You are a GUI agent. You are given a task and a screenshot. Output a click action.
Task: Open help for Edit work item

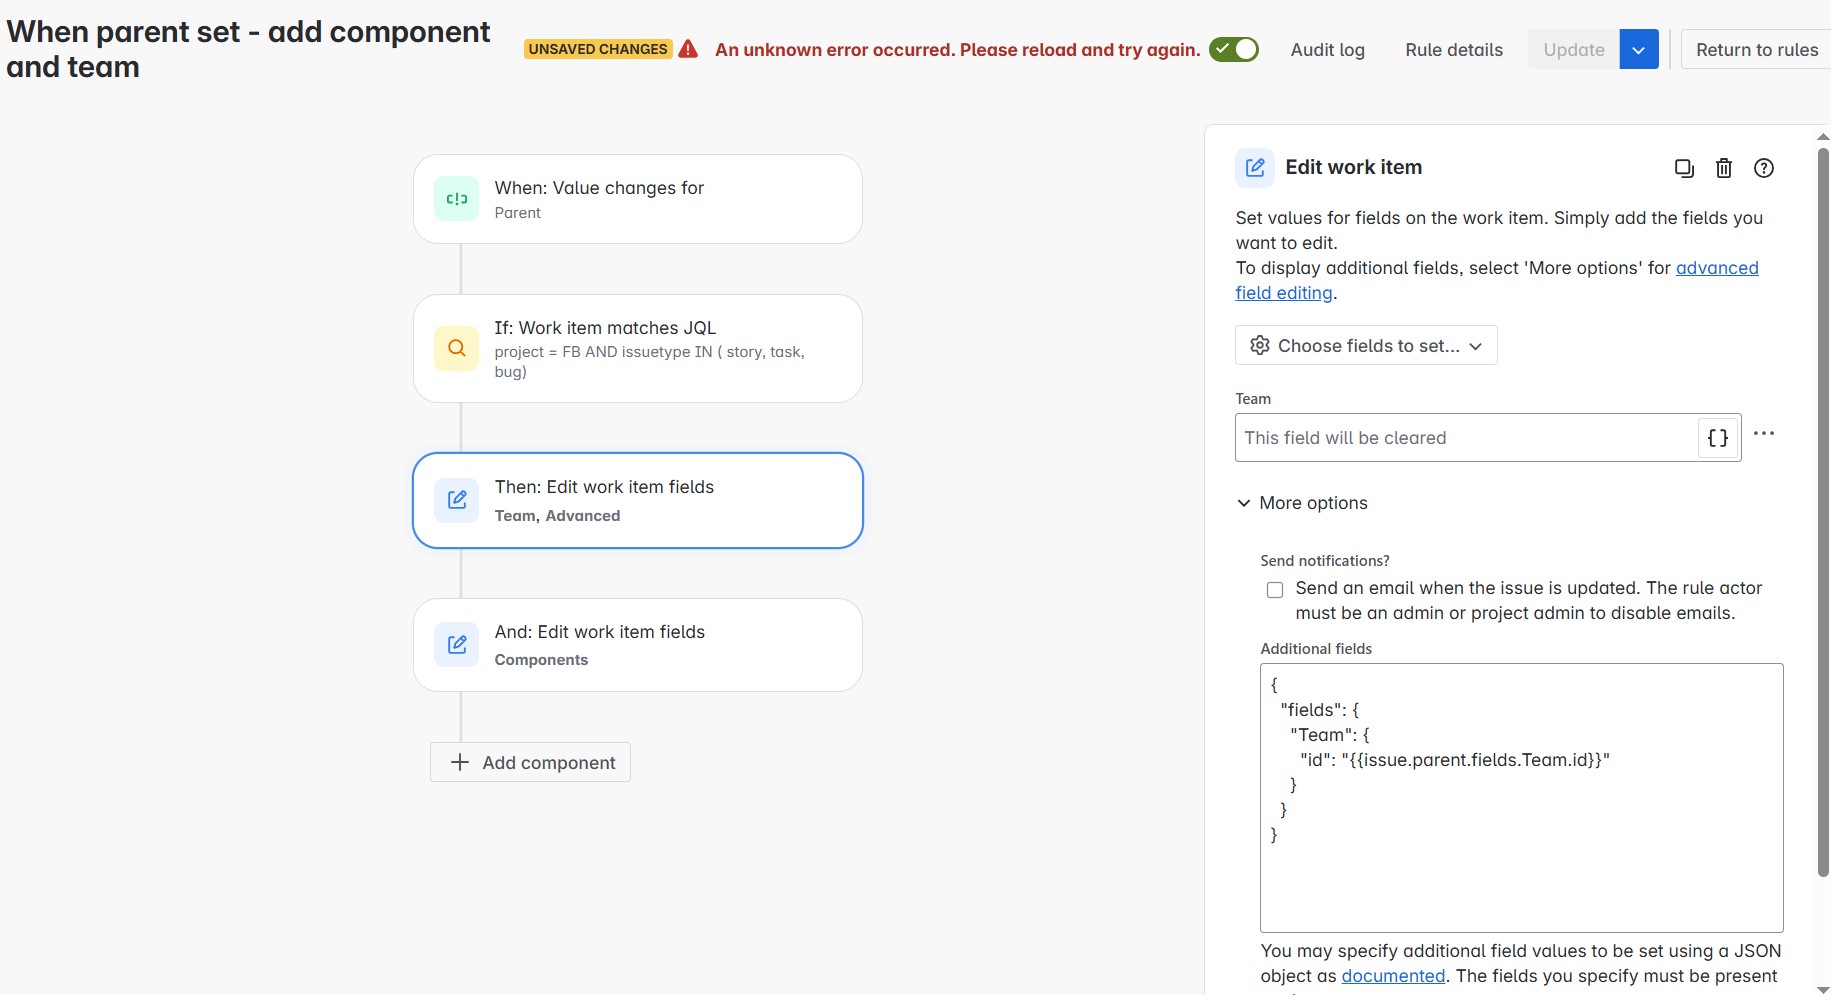(1764, 168)
